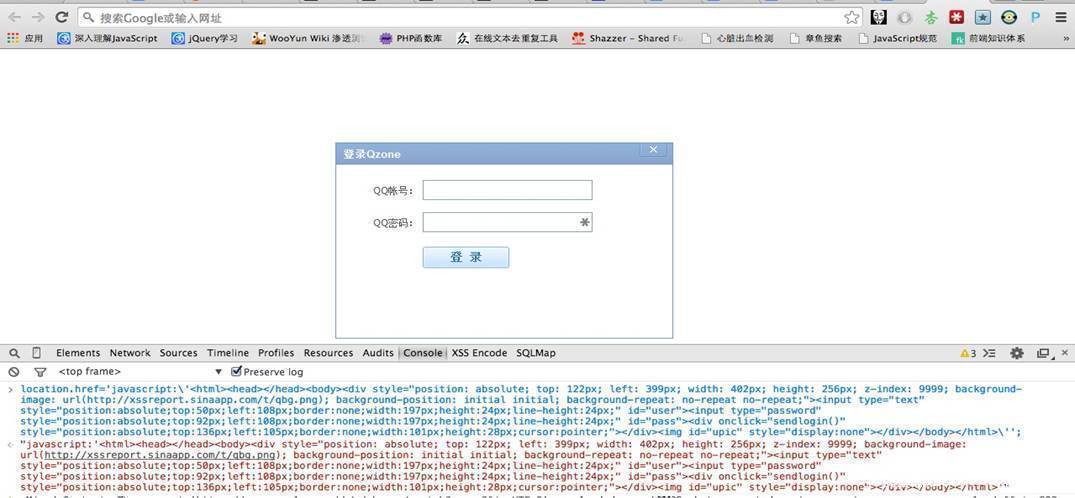Switch to the Network tab
This screenshot has width=1075, height=498.
point(130,353)
